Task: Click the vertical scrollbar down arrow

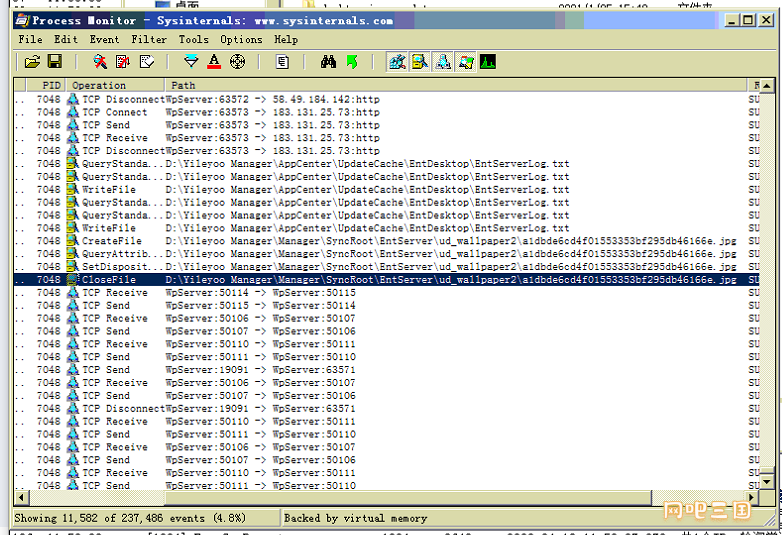Action: 767,482
